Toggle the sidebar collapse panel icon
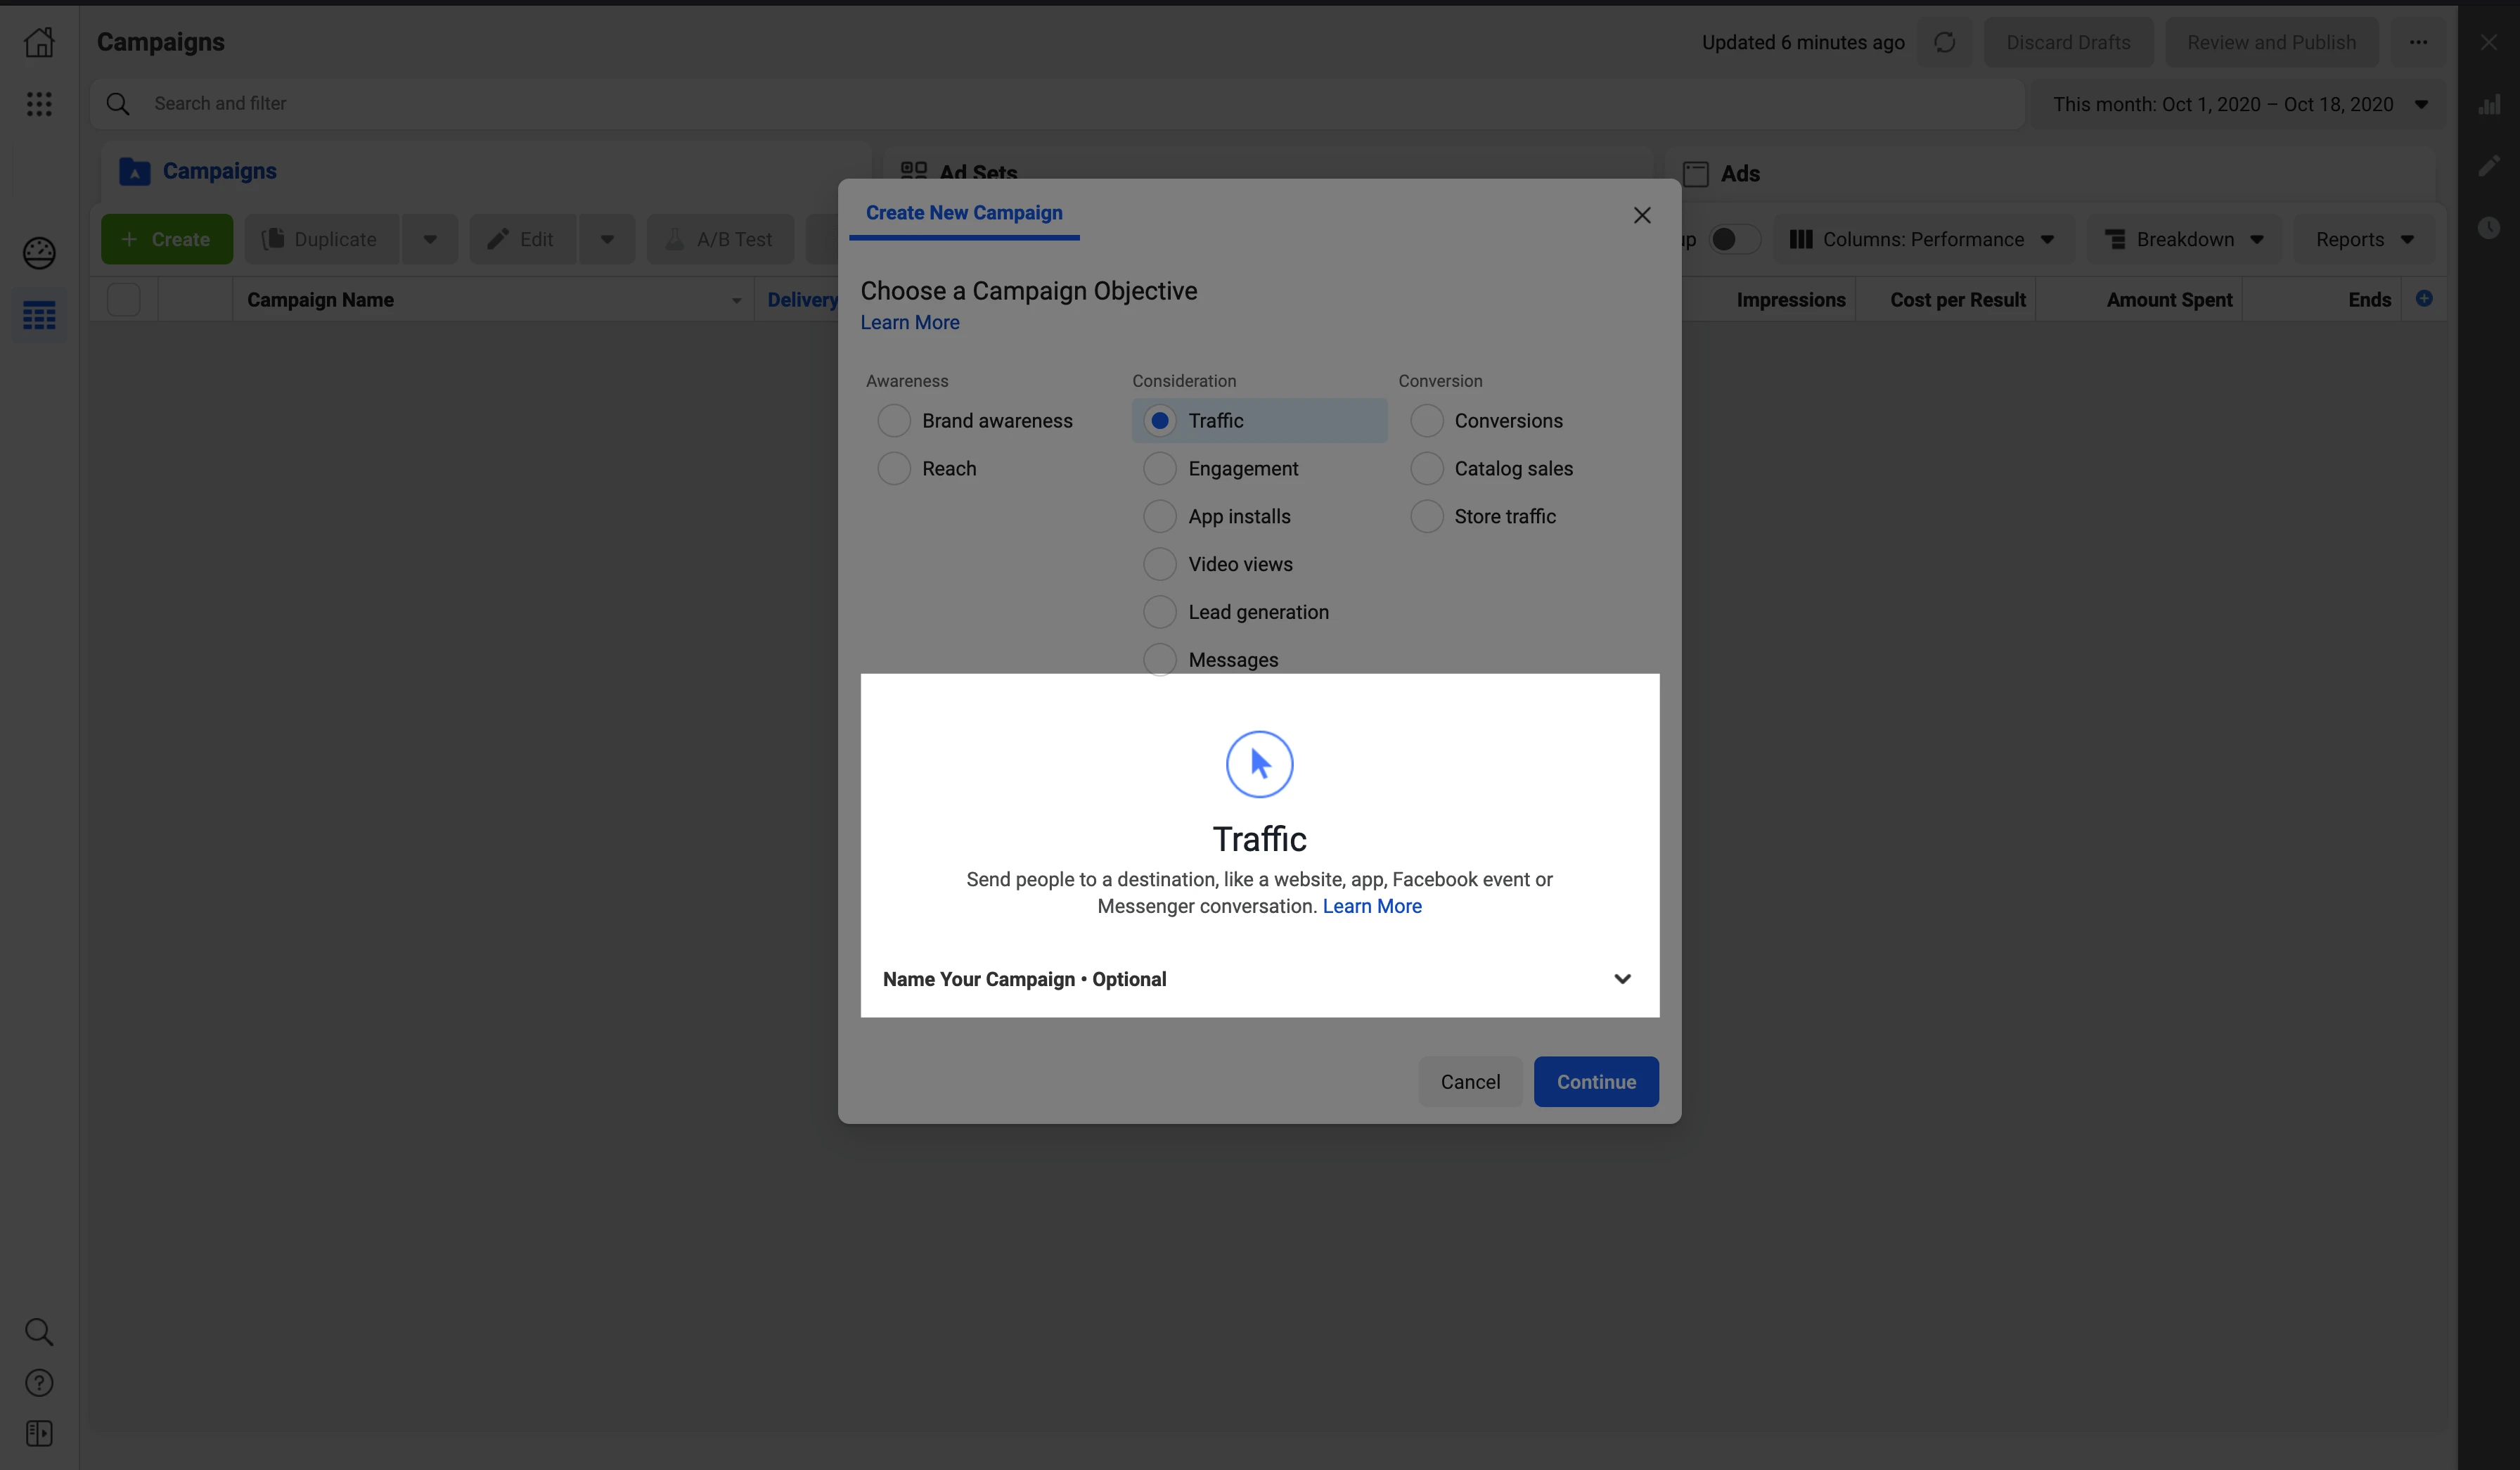This screenshot has width=2520, height=1470. coord(39,1434)
